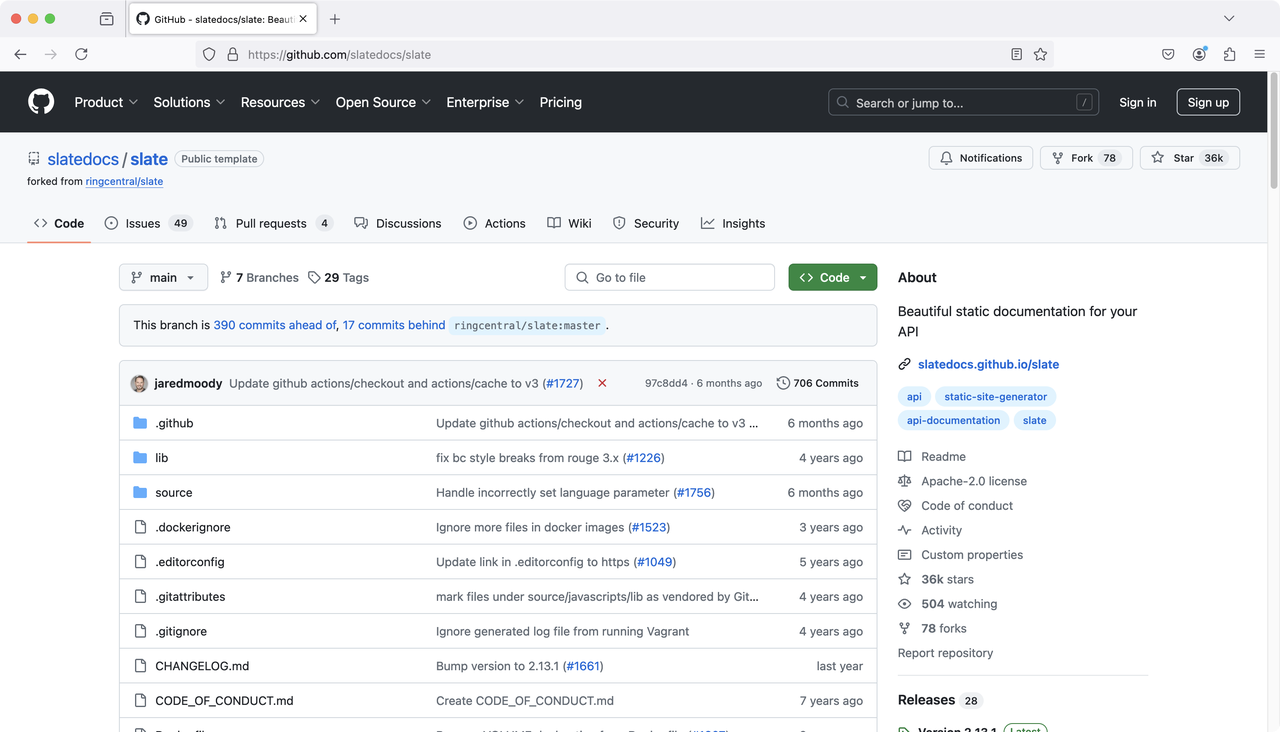Open the list all tabs chevron

1229,19
